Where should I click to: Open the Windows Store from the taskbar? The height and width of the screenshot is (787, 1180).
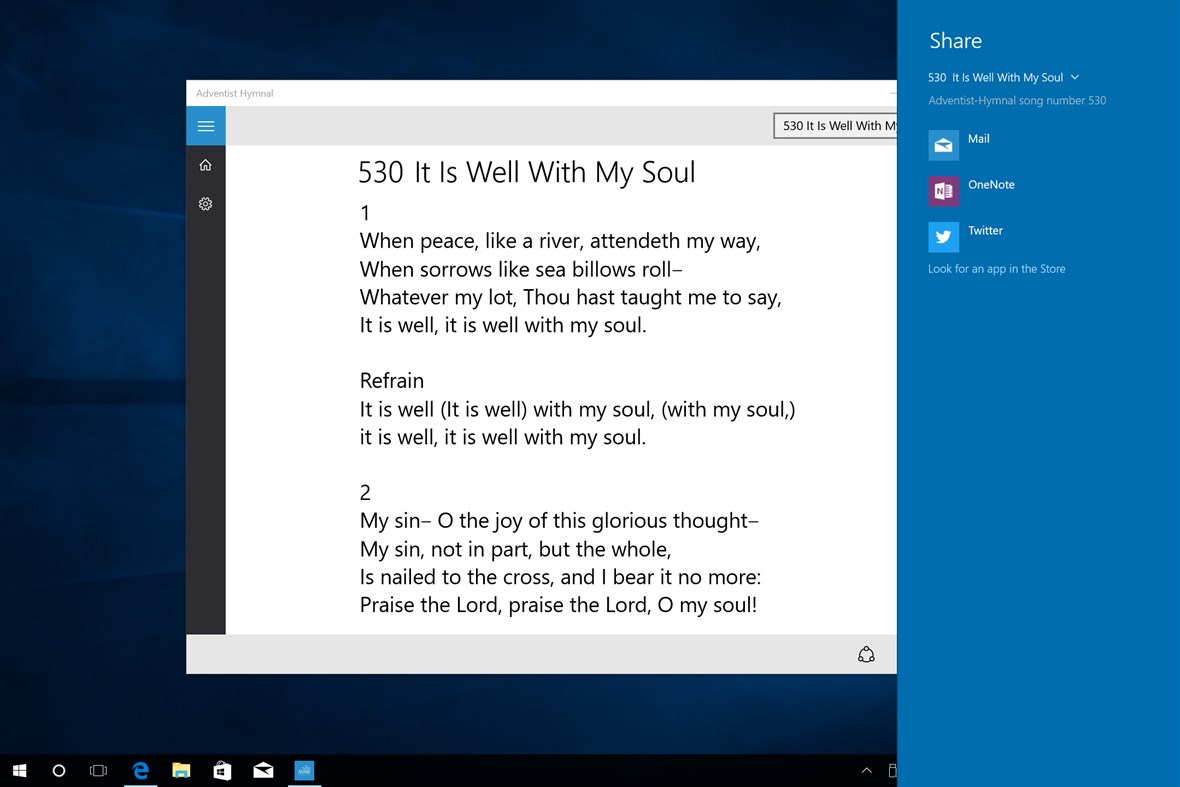click(222, 770)
